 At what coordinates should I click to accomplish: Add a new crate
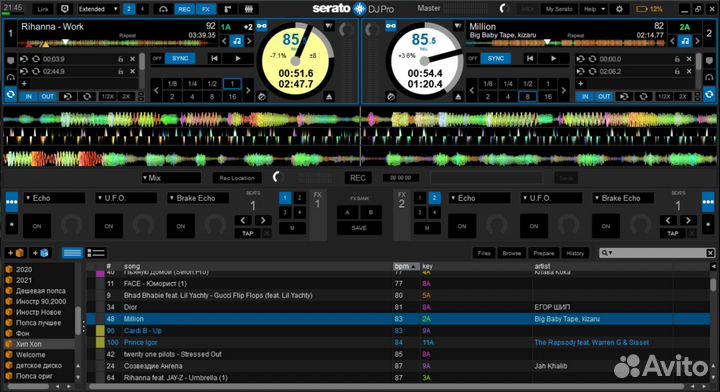[x=15, y=253]
